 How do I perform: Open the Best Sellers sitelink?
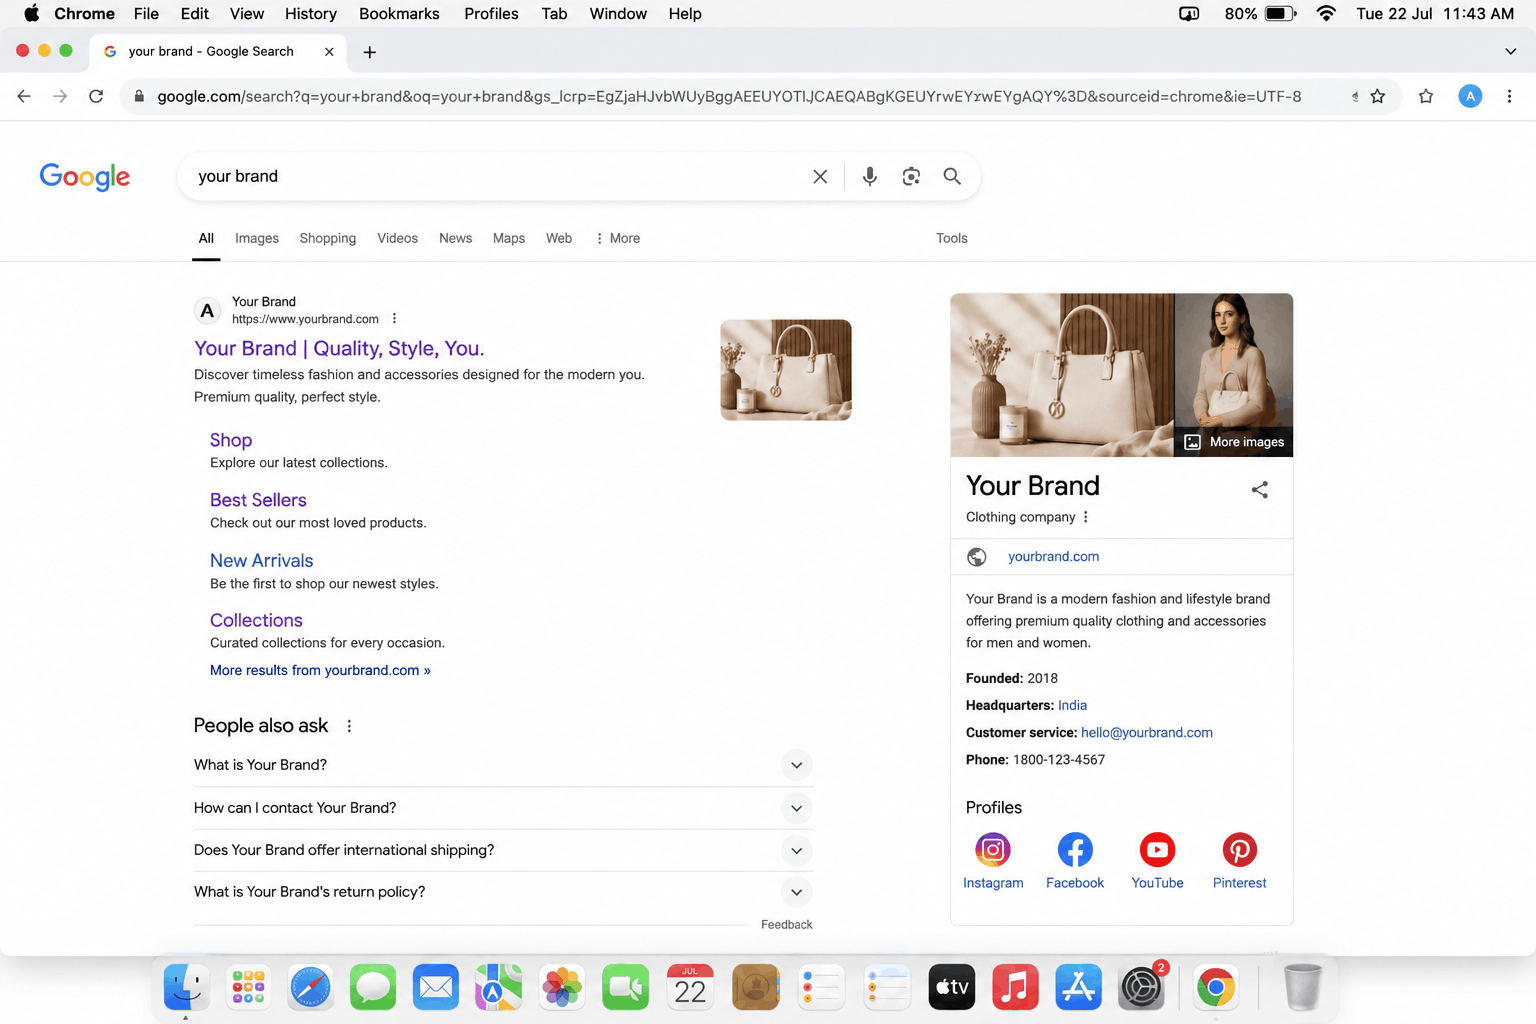[258, 500]
